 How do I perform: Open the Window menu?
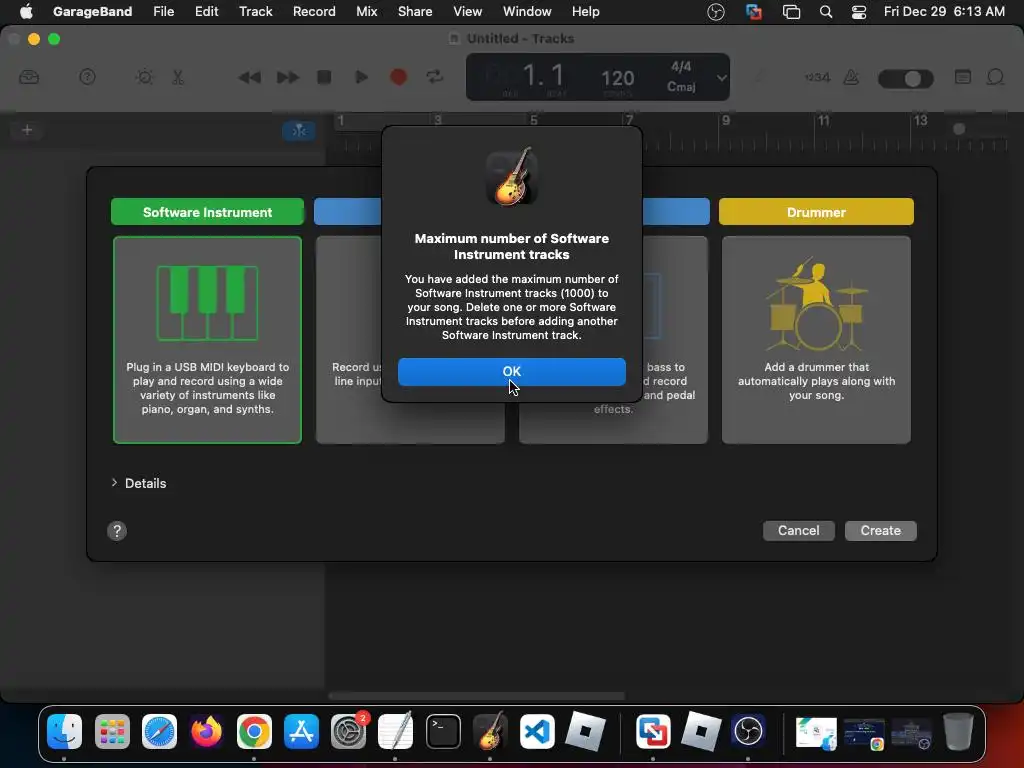(527, 11)
